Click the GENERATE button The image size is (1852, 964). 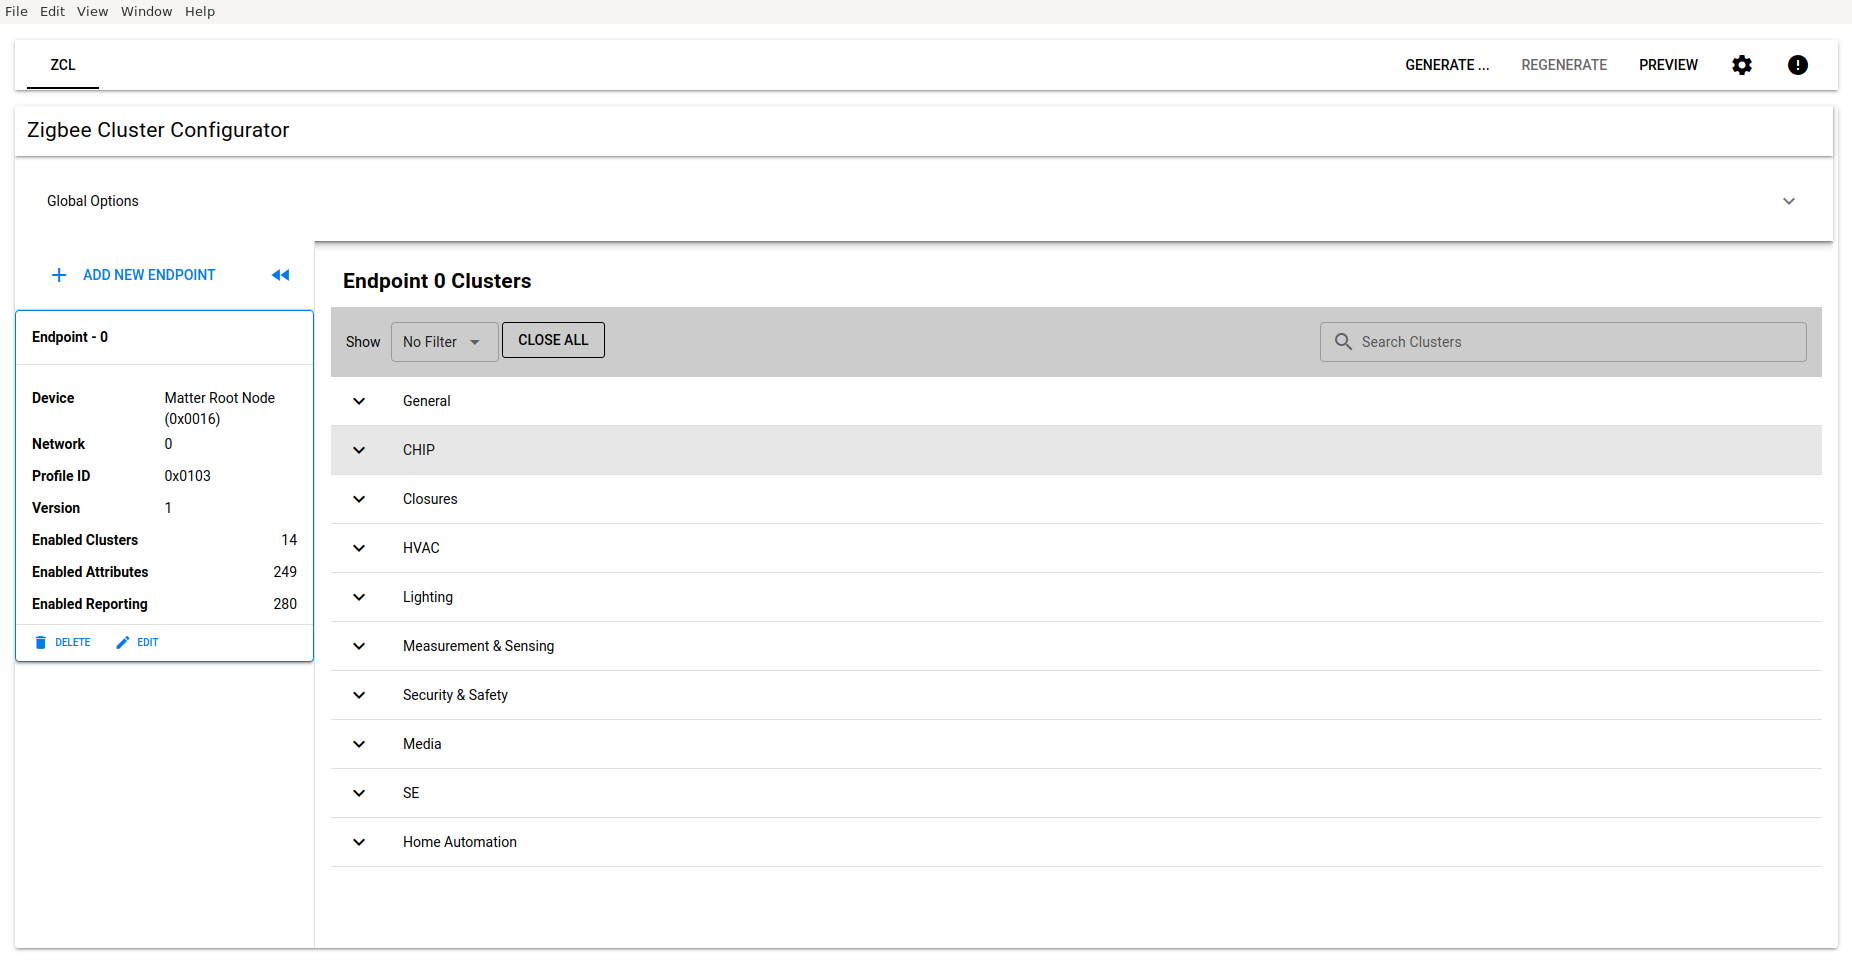[x=1446, y=65]
